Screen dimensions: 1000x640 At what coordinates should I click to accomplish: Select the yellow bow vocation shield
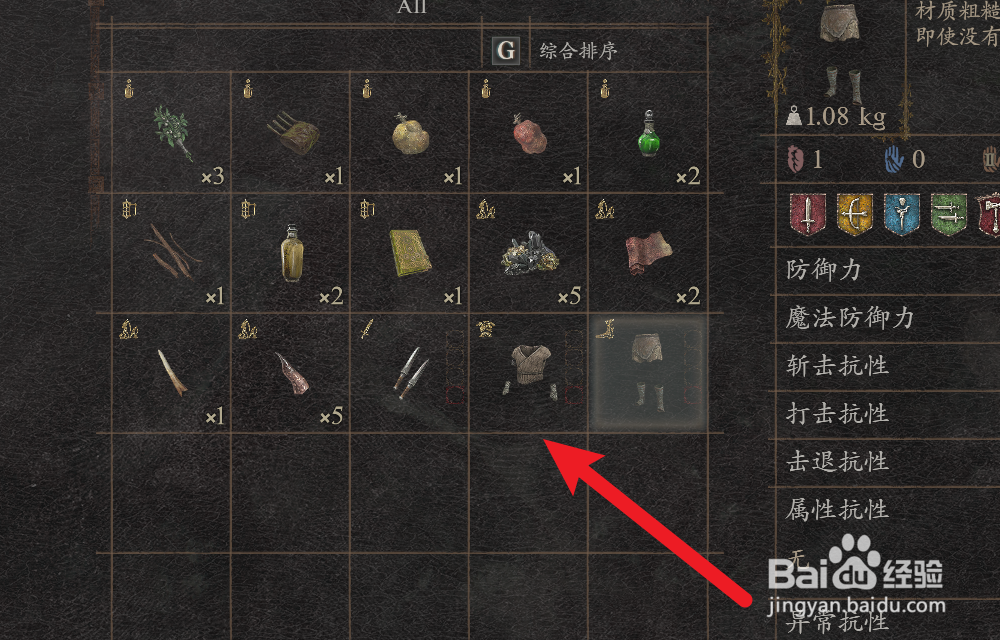tap(855, 214)
